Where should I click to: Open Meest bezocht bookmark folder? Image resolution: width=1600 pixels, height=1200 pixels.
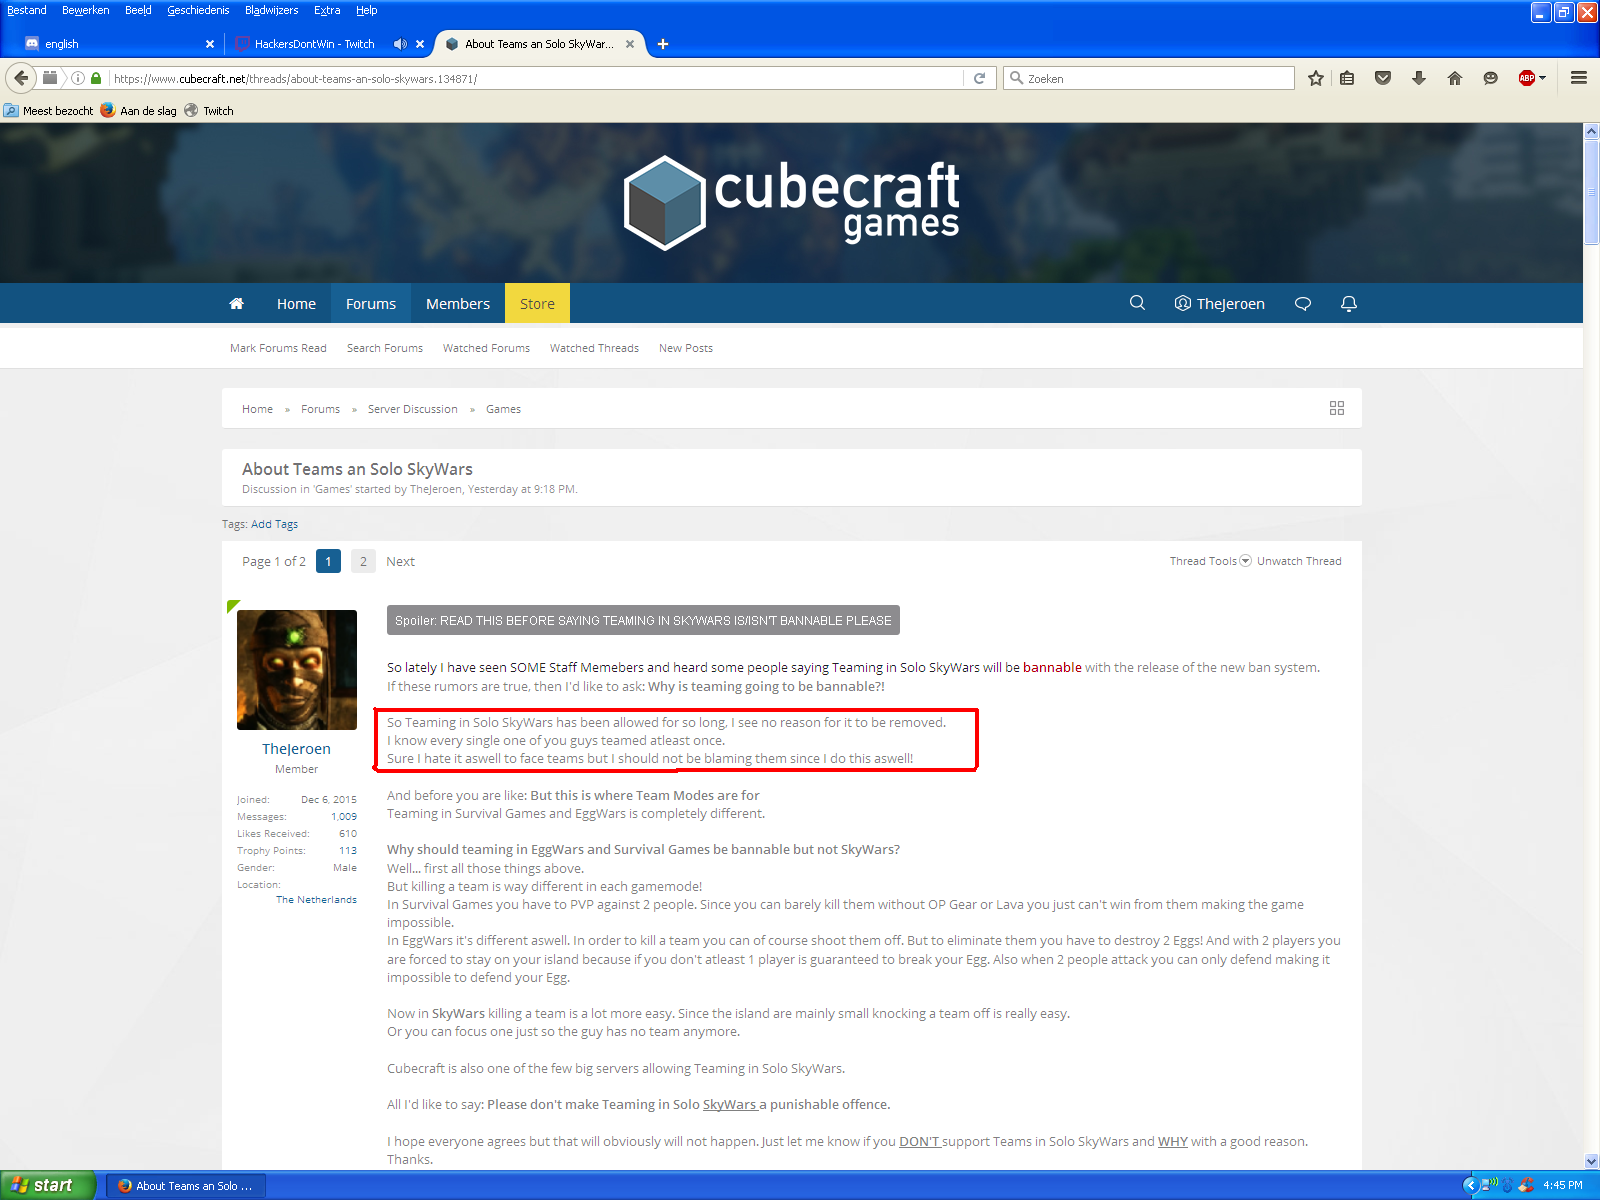click(48, 111)
